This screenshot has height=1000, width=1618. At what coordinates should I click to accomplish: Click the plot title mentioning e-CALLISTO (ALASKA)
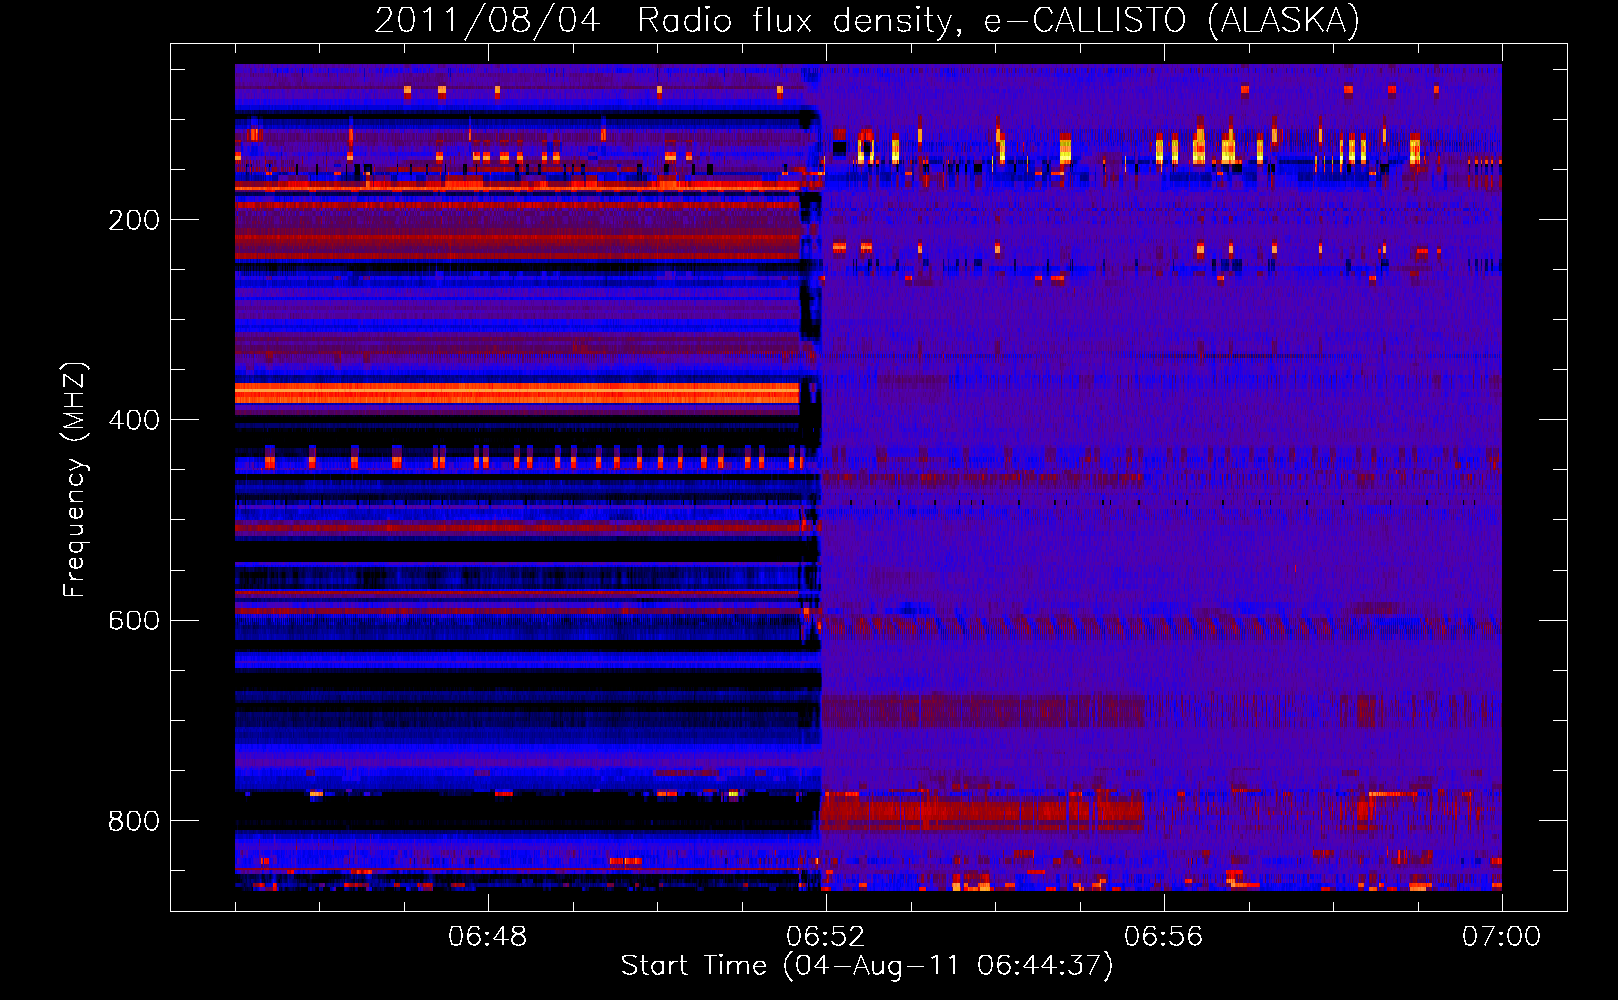tap(867, 20)
